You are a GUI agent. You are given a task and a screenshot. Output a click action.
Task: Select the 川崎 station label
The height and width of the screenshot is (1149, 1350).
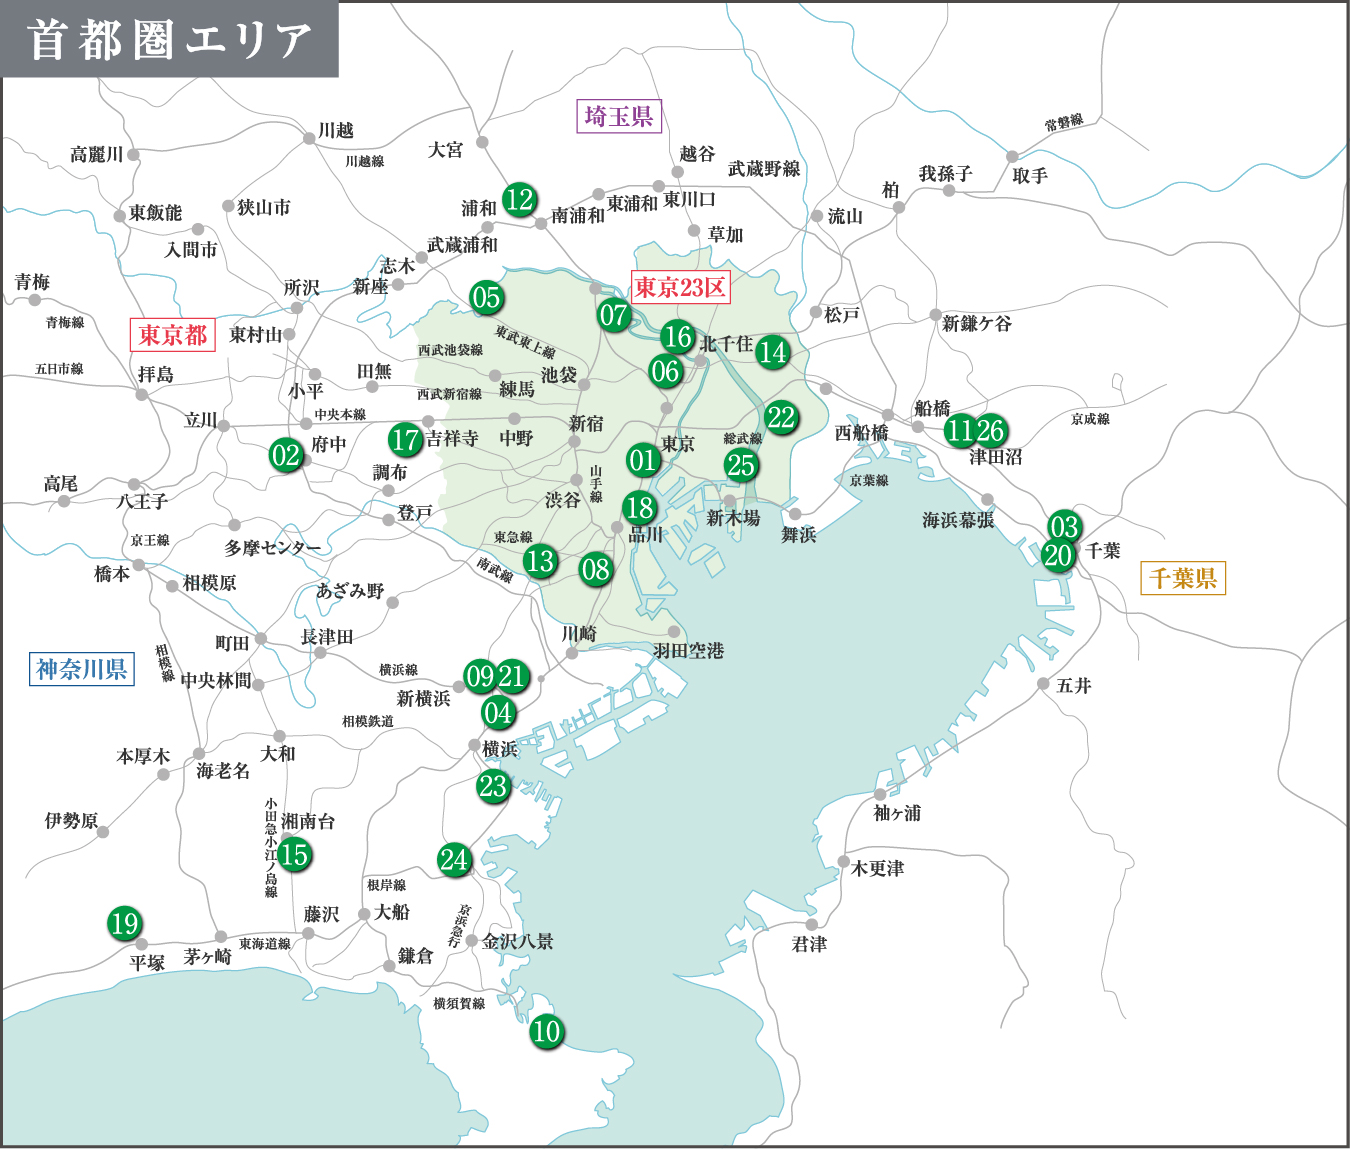coord(579,634)
